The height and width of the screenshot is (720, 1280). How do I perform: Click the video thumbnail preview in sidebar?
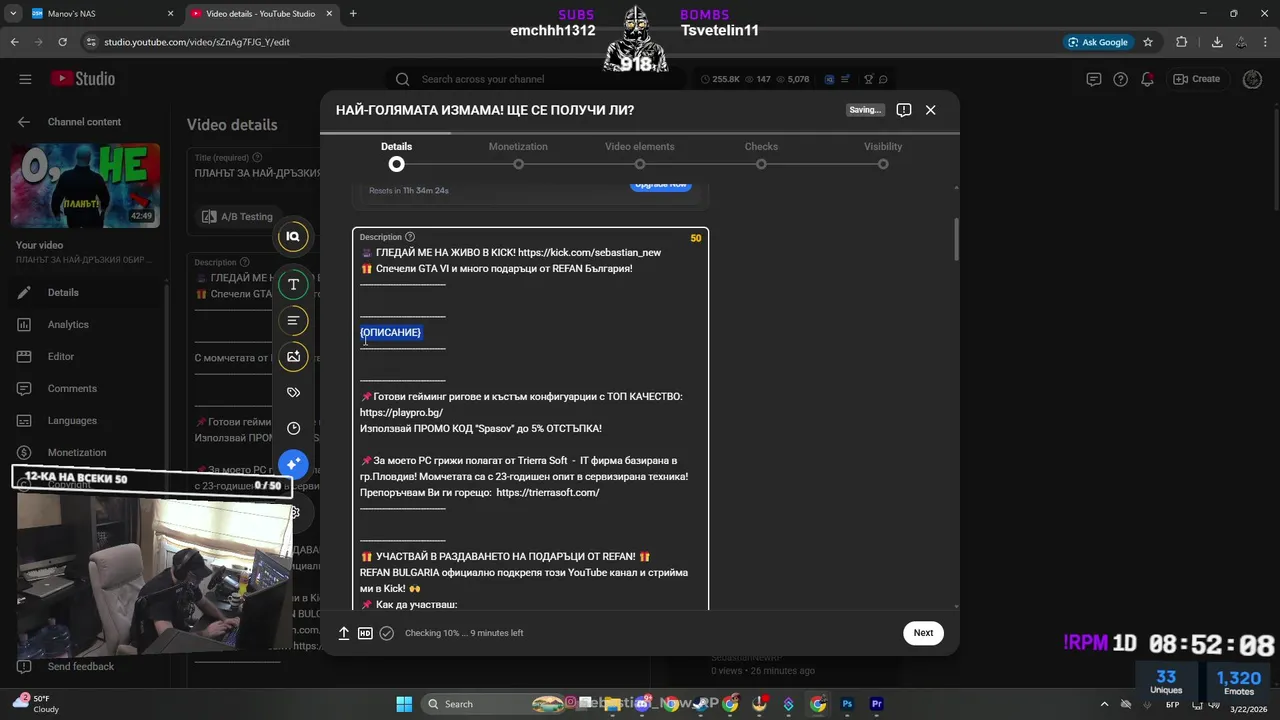tap(85, 186)
